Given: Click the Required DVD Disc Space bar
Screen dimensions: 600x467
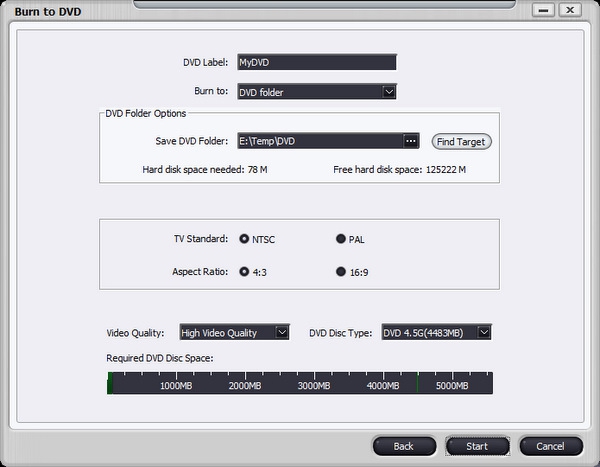Looking at the screenshot, I should [300, 383].
